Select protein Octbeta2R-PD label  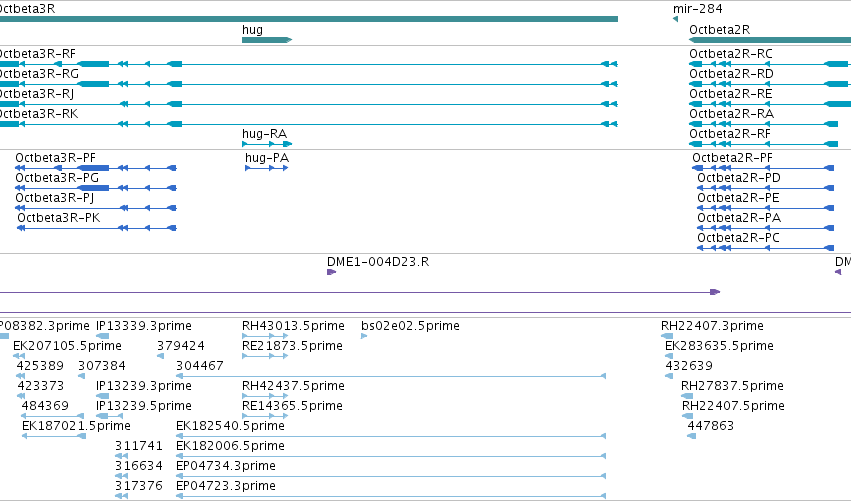739,178
